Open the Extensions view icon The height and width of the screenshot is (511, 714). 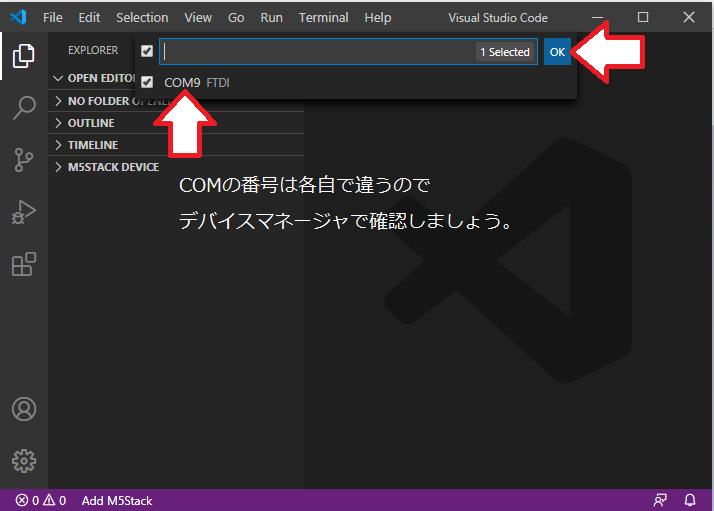(23, 264)
